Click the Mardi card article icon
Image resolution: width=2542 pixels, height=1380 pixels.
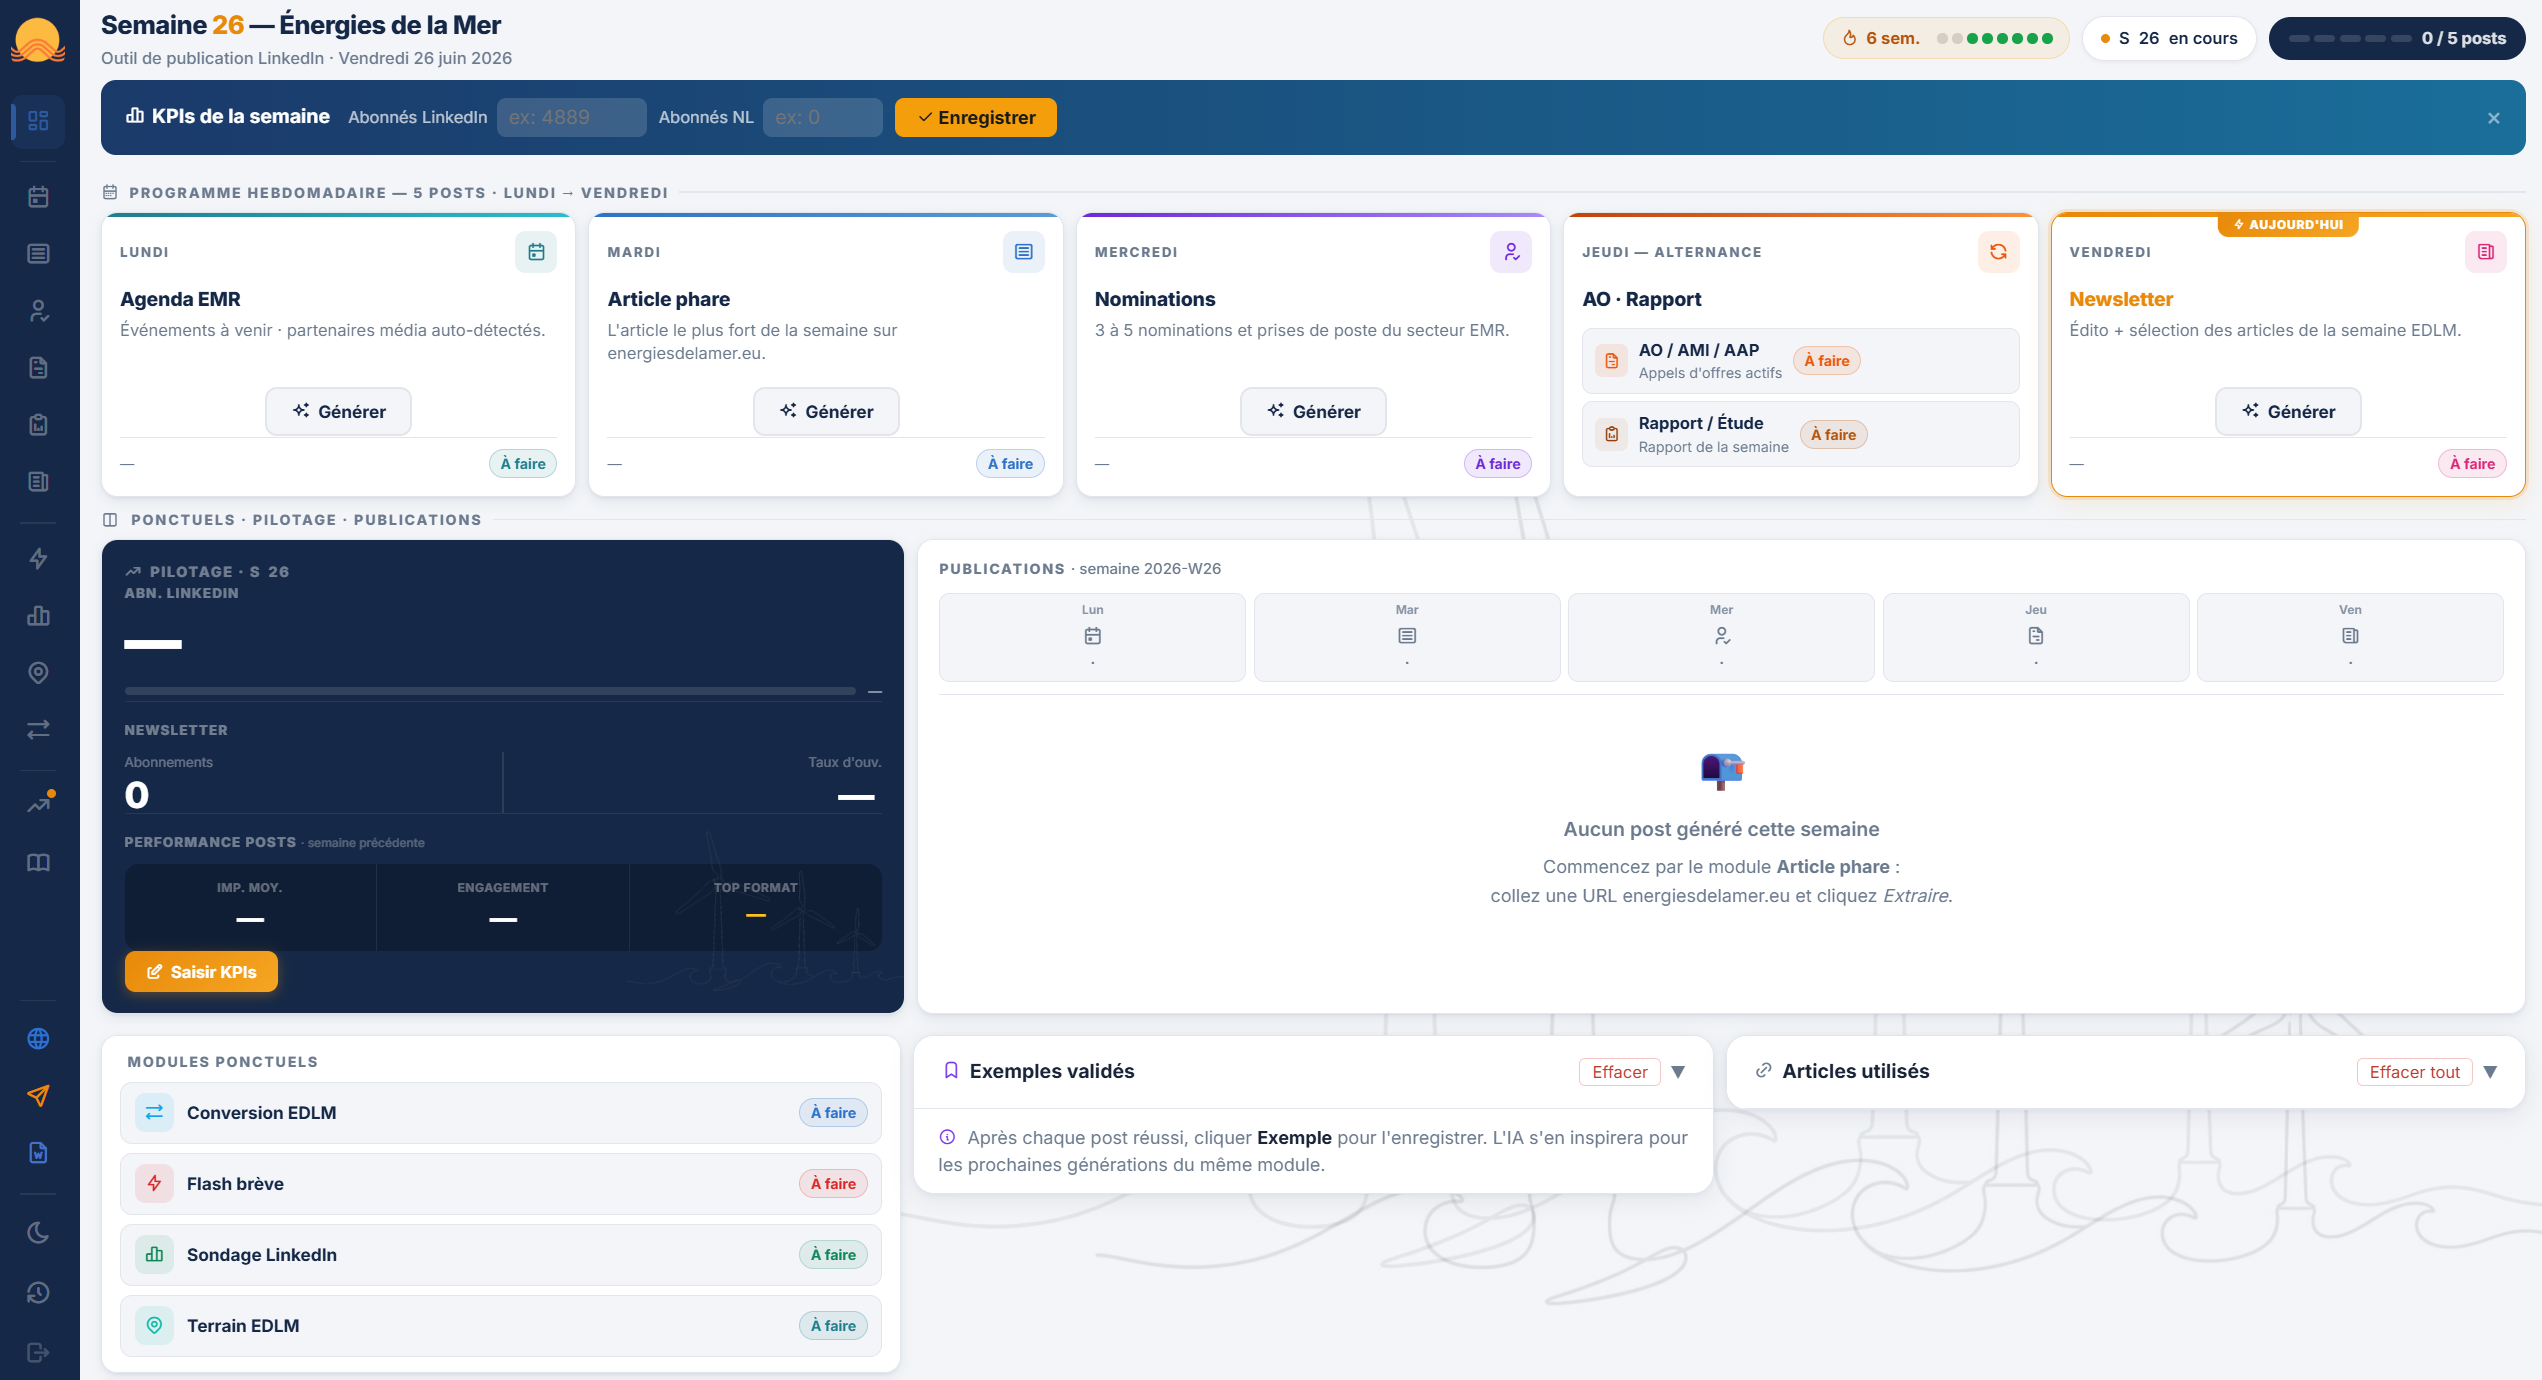coord(1023,252)
